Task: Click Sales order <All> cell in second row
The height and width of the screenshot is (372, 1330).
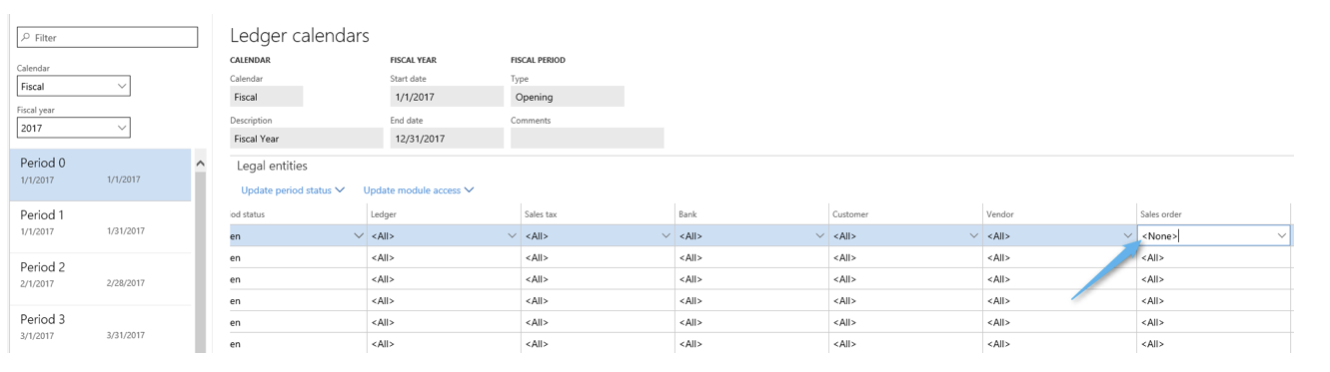Action: [1213, 257]
